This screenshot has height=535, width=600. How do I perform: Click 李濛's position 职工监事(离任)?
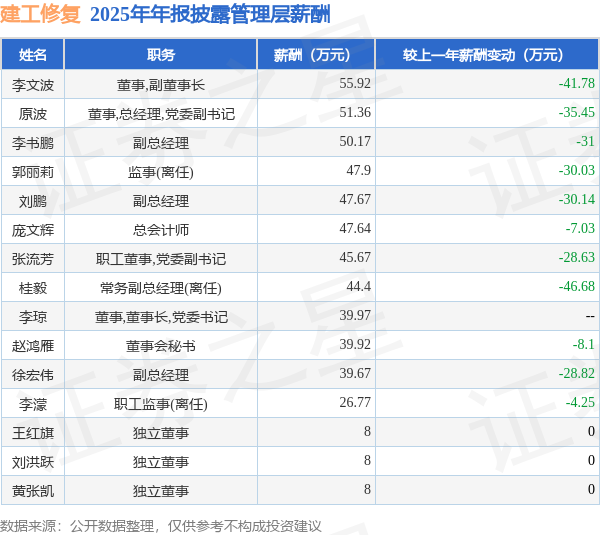[161, 404]
